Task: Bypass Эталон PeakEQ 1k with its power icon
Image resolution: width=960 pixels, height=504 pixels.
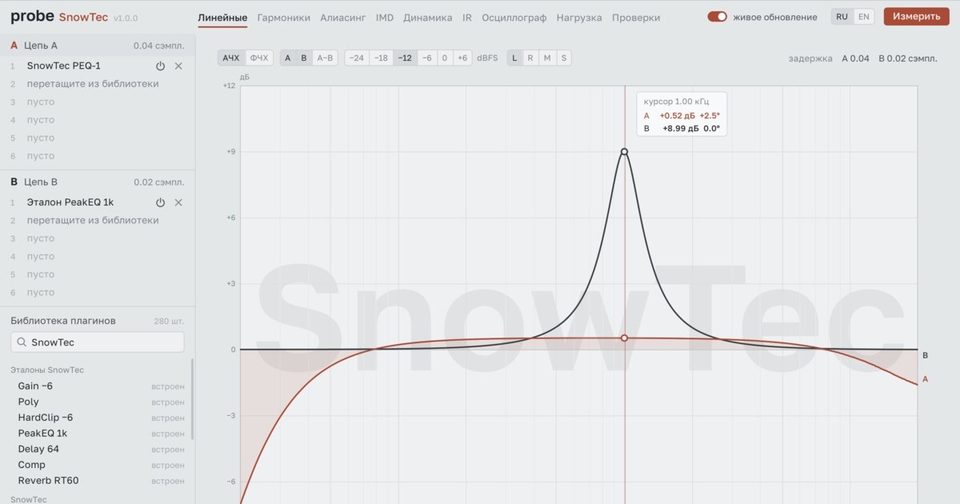Action: tap(160, 202)
